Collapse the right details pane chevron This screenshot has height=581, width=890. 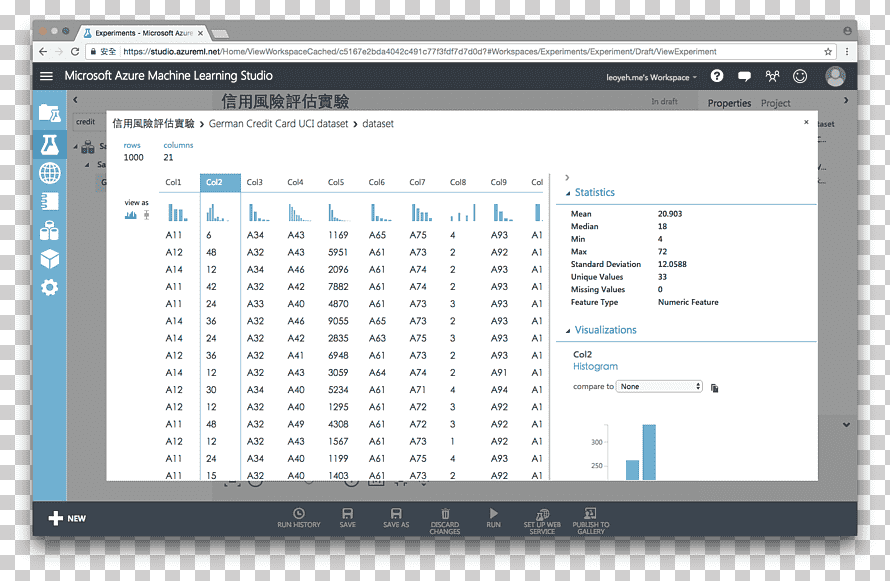(567, 178)
